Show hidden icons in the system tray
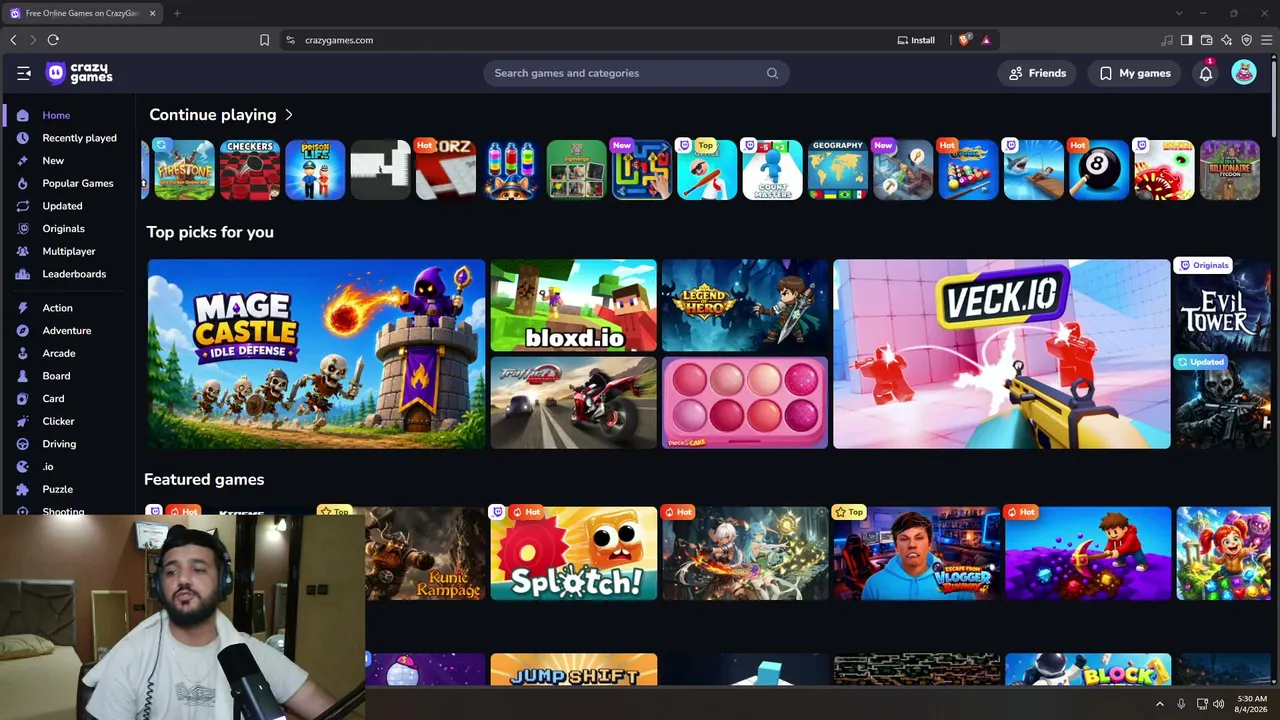Viewport: 1280px width, 720px height. [1160, 704]
